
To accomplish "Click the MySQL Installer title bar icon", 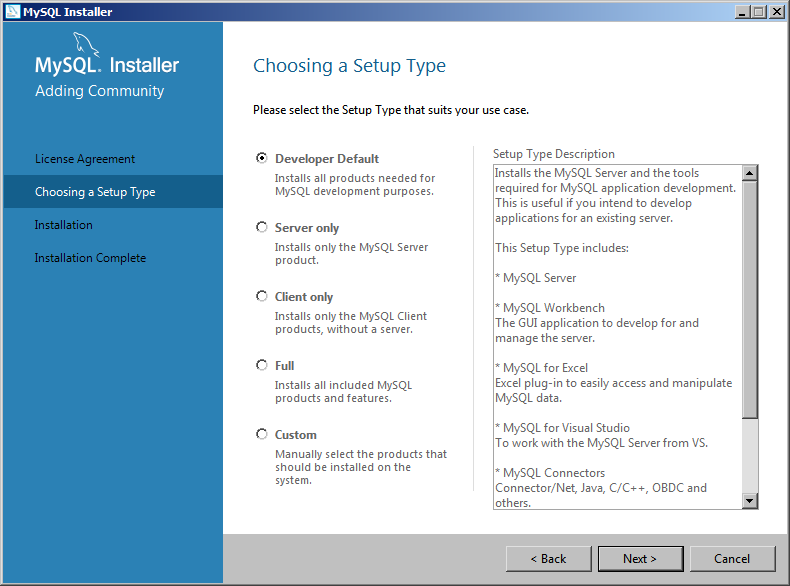I will coord(13,11).
